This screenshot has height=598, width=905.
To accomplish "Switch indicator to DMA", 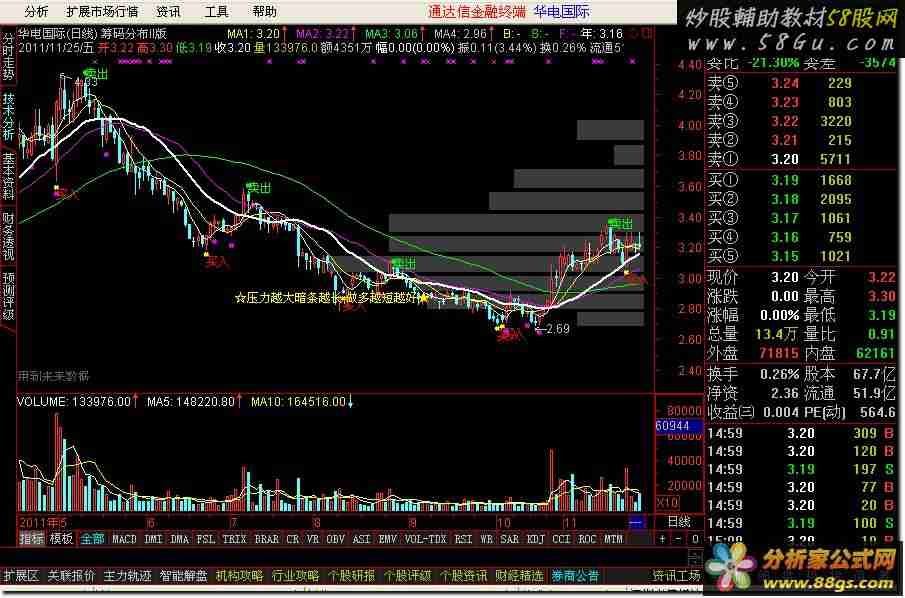I will [x=180, y=539].
